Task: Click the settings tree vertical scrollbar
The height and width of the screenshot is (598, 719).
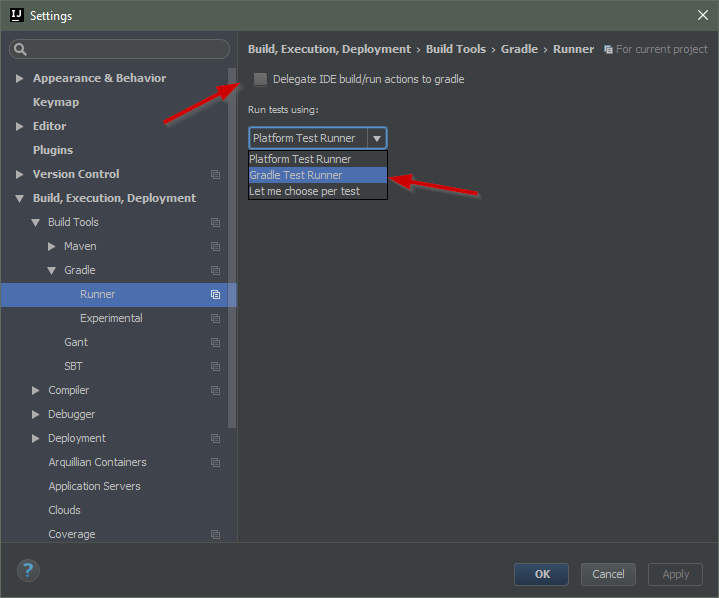Action: pos(232,248)
